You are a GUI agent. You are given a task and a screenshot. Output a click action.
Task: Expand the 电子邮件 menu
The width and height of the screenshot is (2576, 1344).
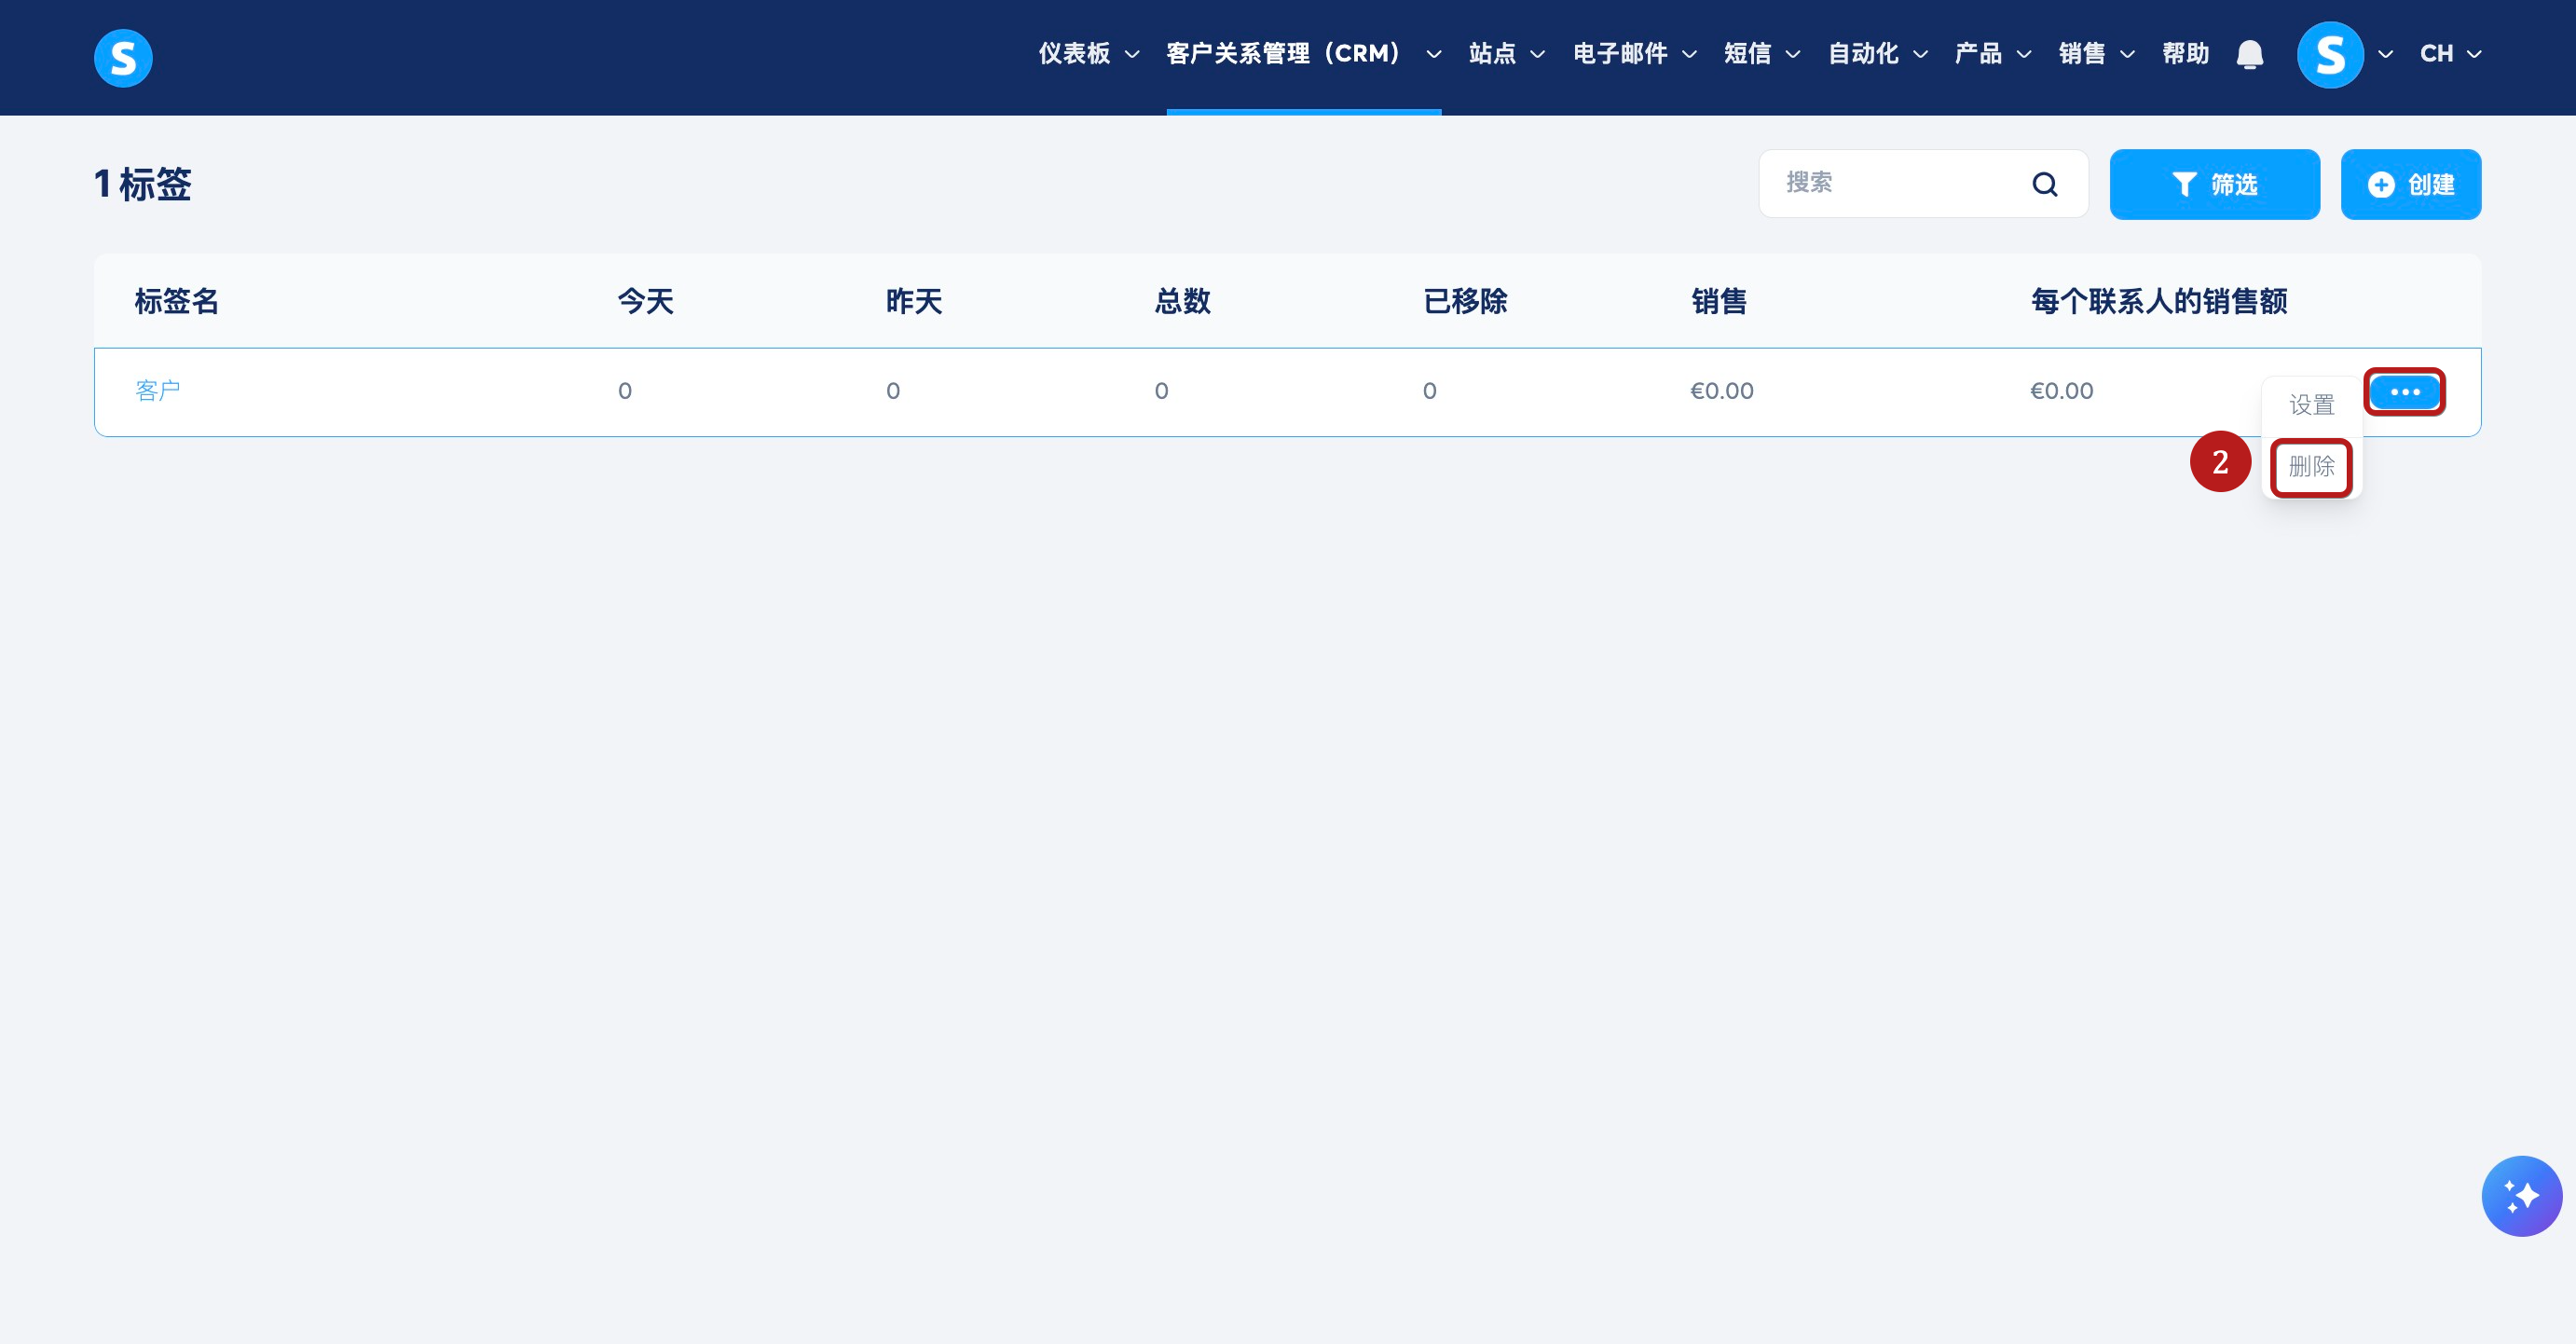coord(1634,54)
